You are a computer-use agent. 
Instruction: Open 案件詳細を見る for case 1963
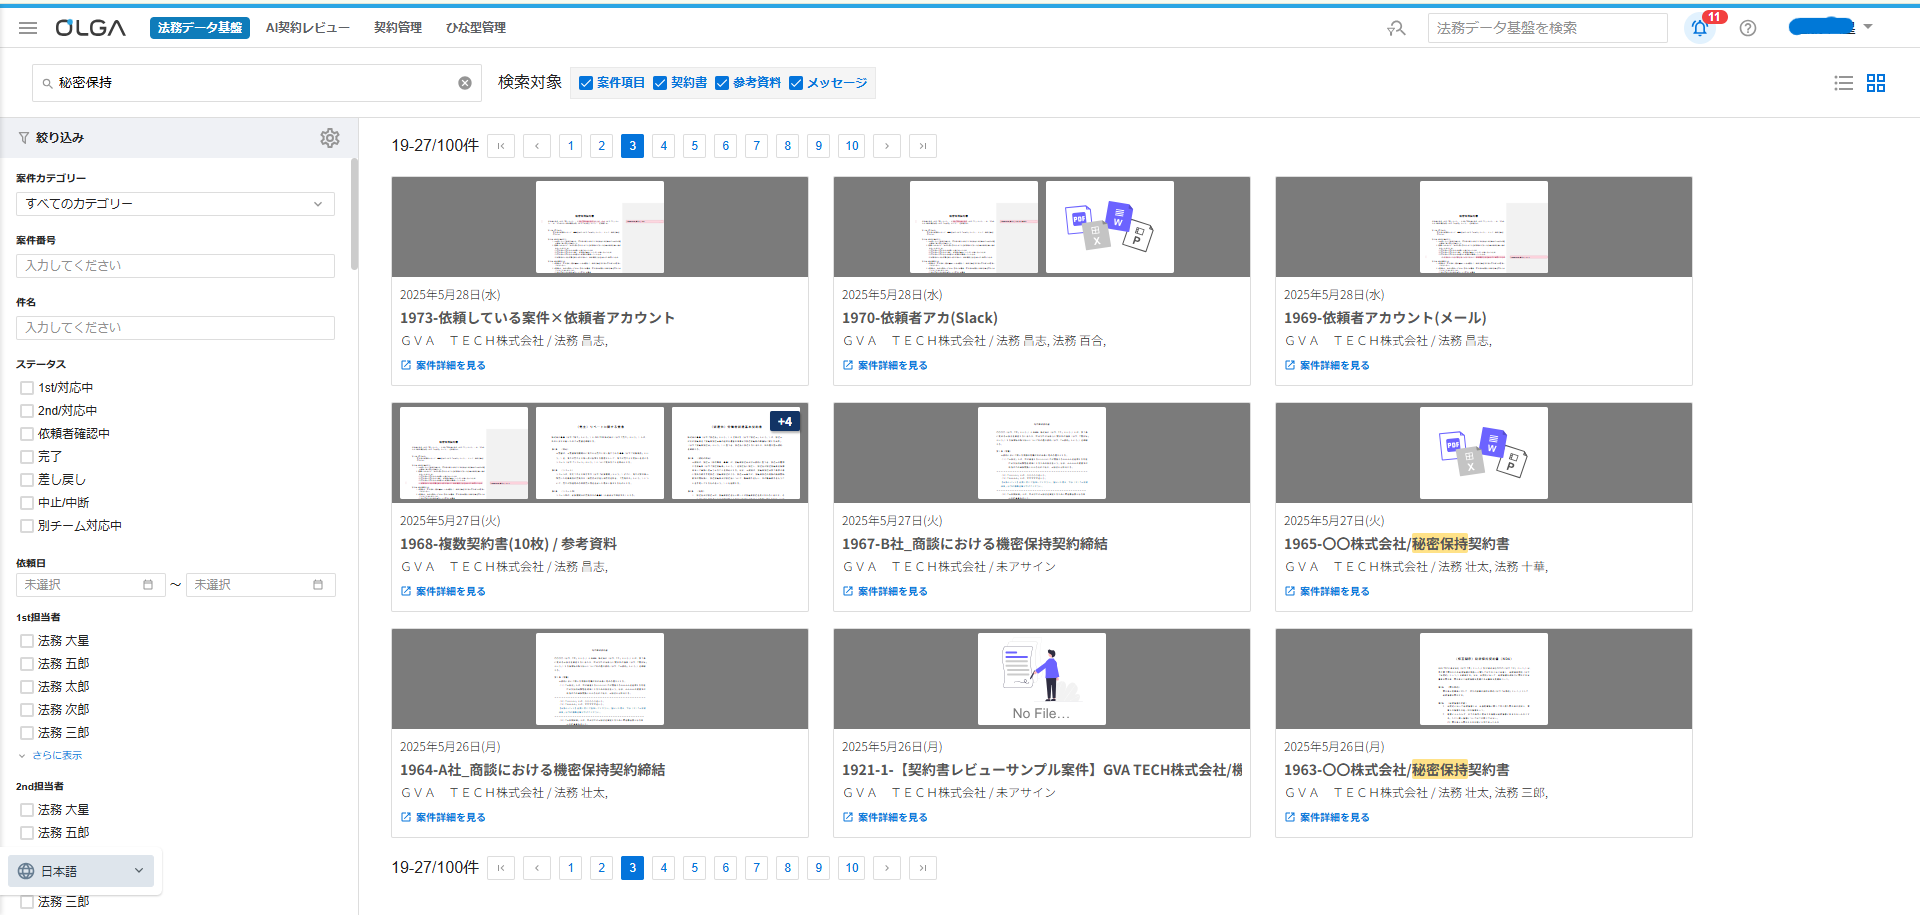click(x=1327, y=818)
